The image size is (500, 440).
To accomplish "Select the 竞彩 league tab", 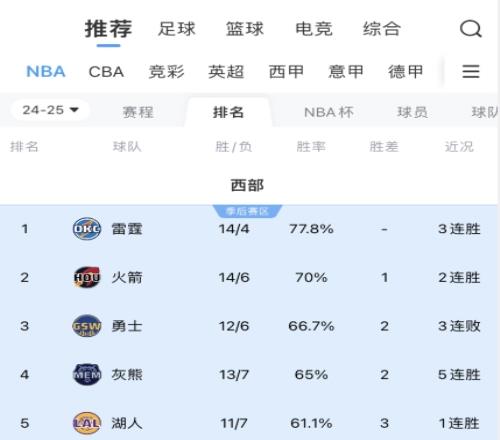I will [166, 72].
